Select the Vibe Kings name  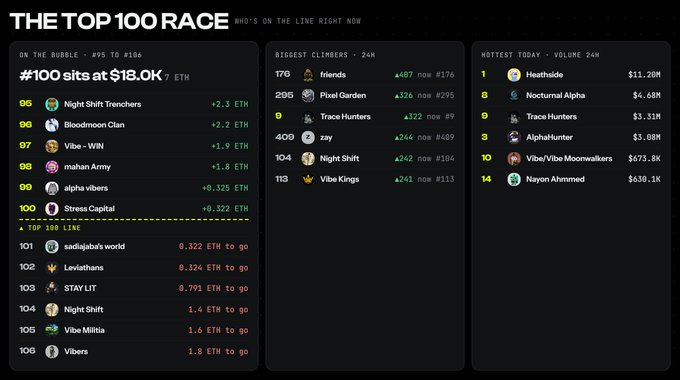coord(339,179)
